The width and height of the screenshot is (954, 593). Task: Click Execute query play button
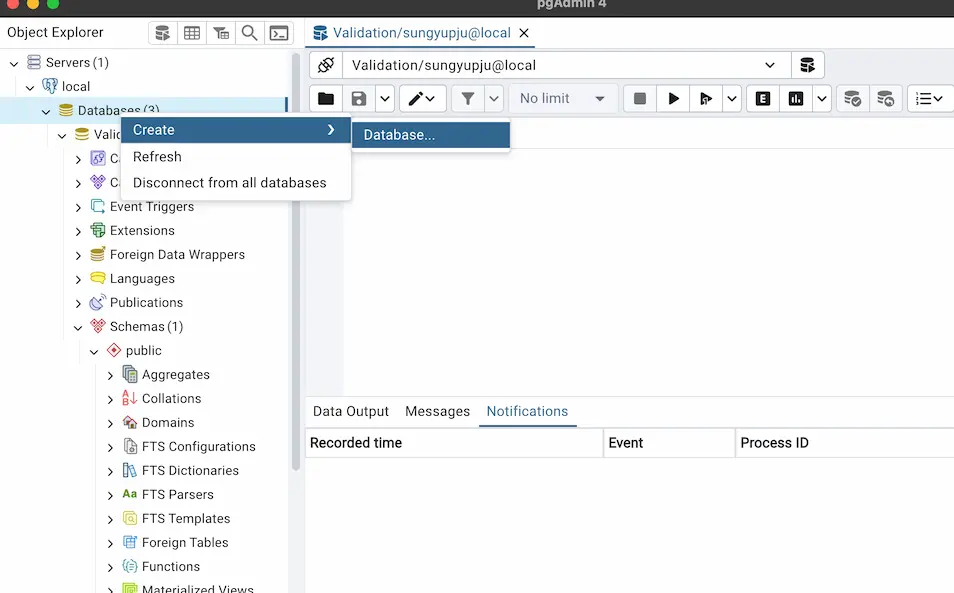(673, 99)
